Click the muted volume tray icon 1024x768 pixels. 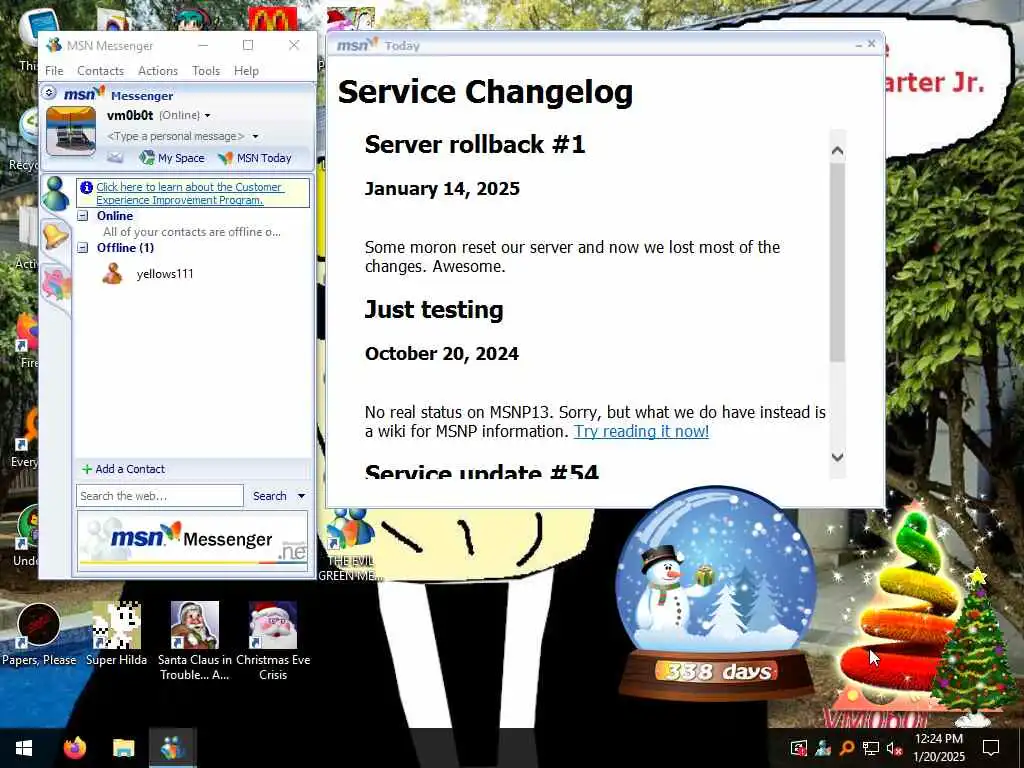coord(894,748)
